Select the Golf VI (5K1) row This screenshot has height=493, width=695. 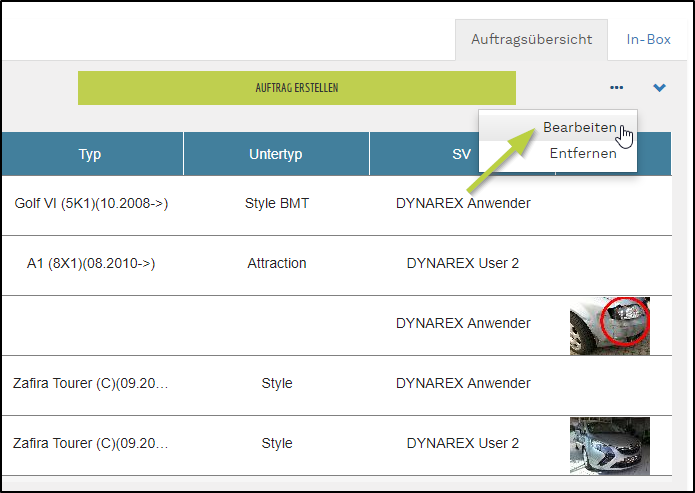coord(91,204)
